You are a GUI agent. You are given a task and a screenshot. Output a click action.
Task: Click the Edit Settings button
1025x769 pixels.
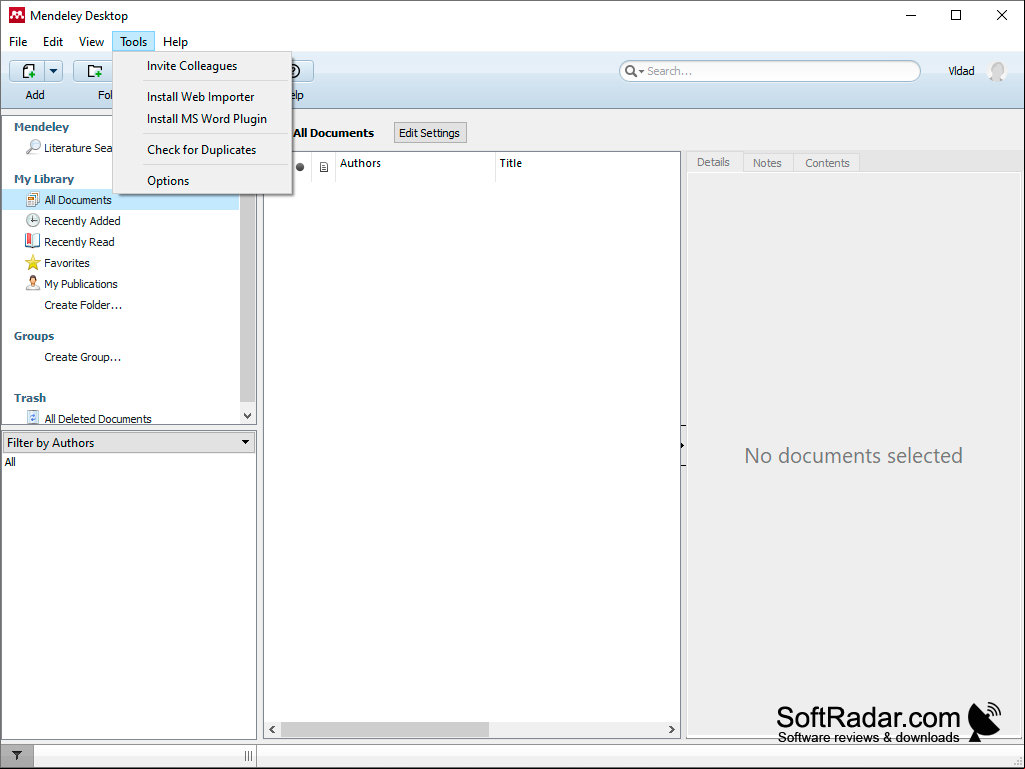(x=430, y=133)
